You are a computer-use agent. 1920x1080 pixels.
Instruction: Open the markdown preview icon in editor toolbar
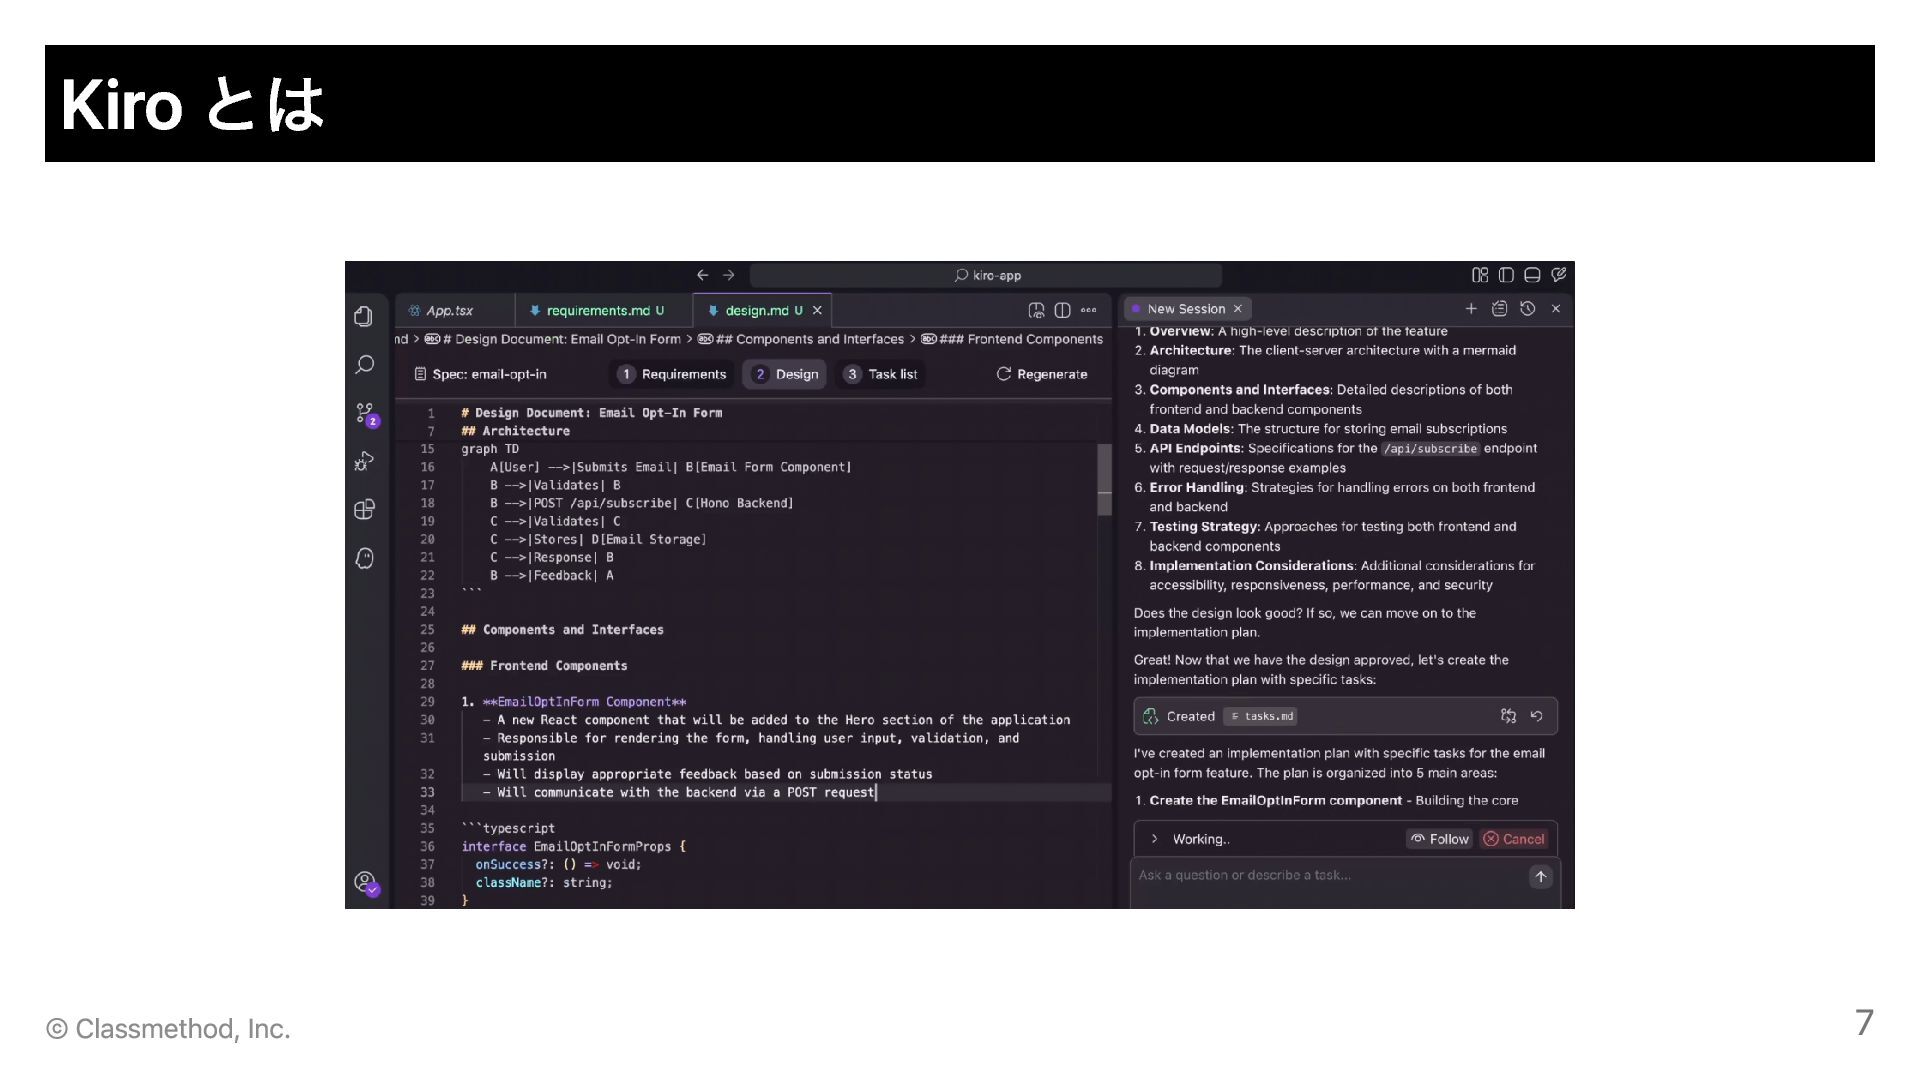coord(1036,311)
